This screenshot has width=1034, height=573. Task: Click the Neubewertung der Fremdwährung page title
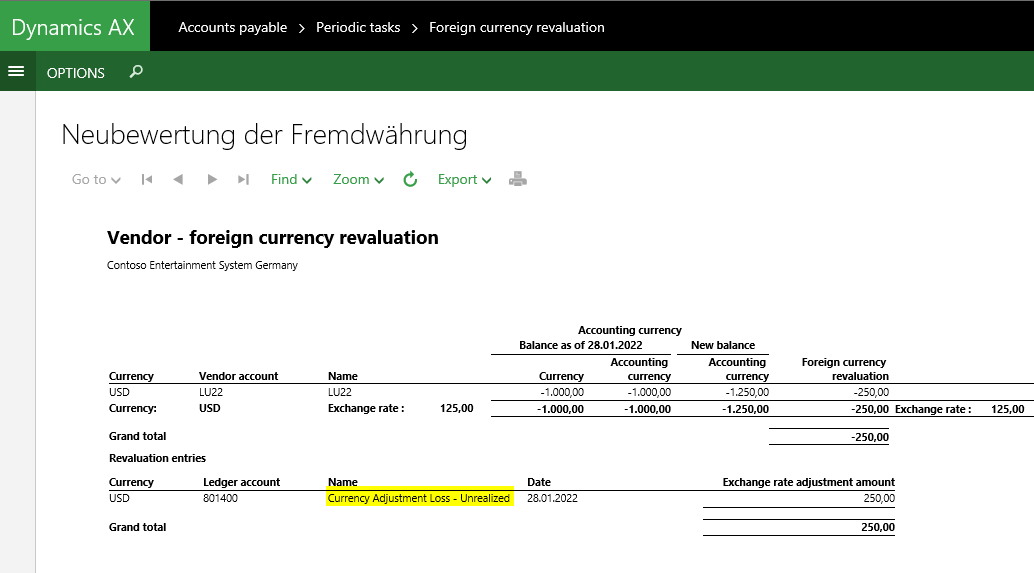[x=264, y=135]
